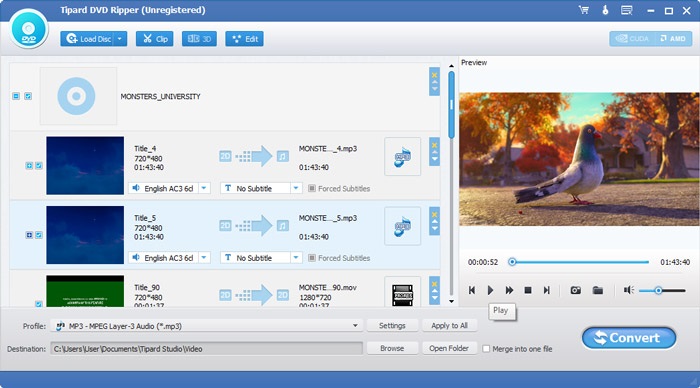
Task: Remove Title_90 with its X icon
Action: coord(434,284)
